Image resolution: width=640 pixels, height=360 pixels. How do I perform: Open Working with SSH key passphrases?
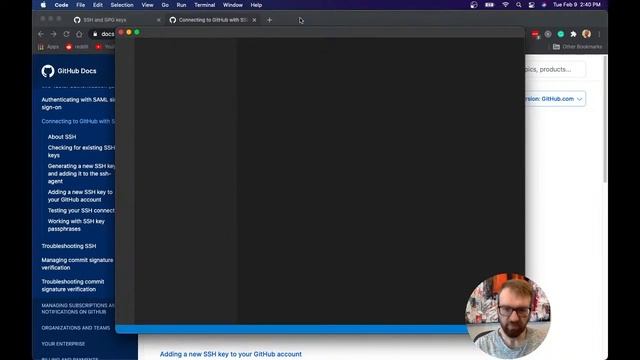76,225
